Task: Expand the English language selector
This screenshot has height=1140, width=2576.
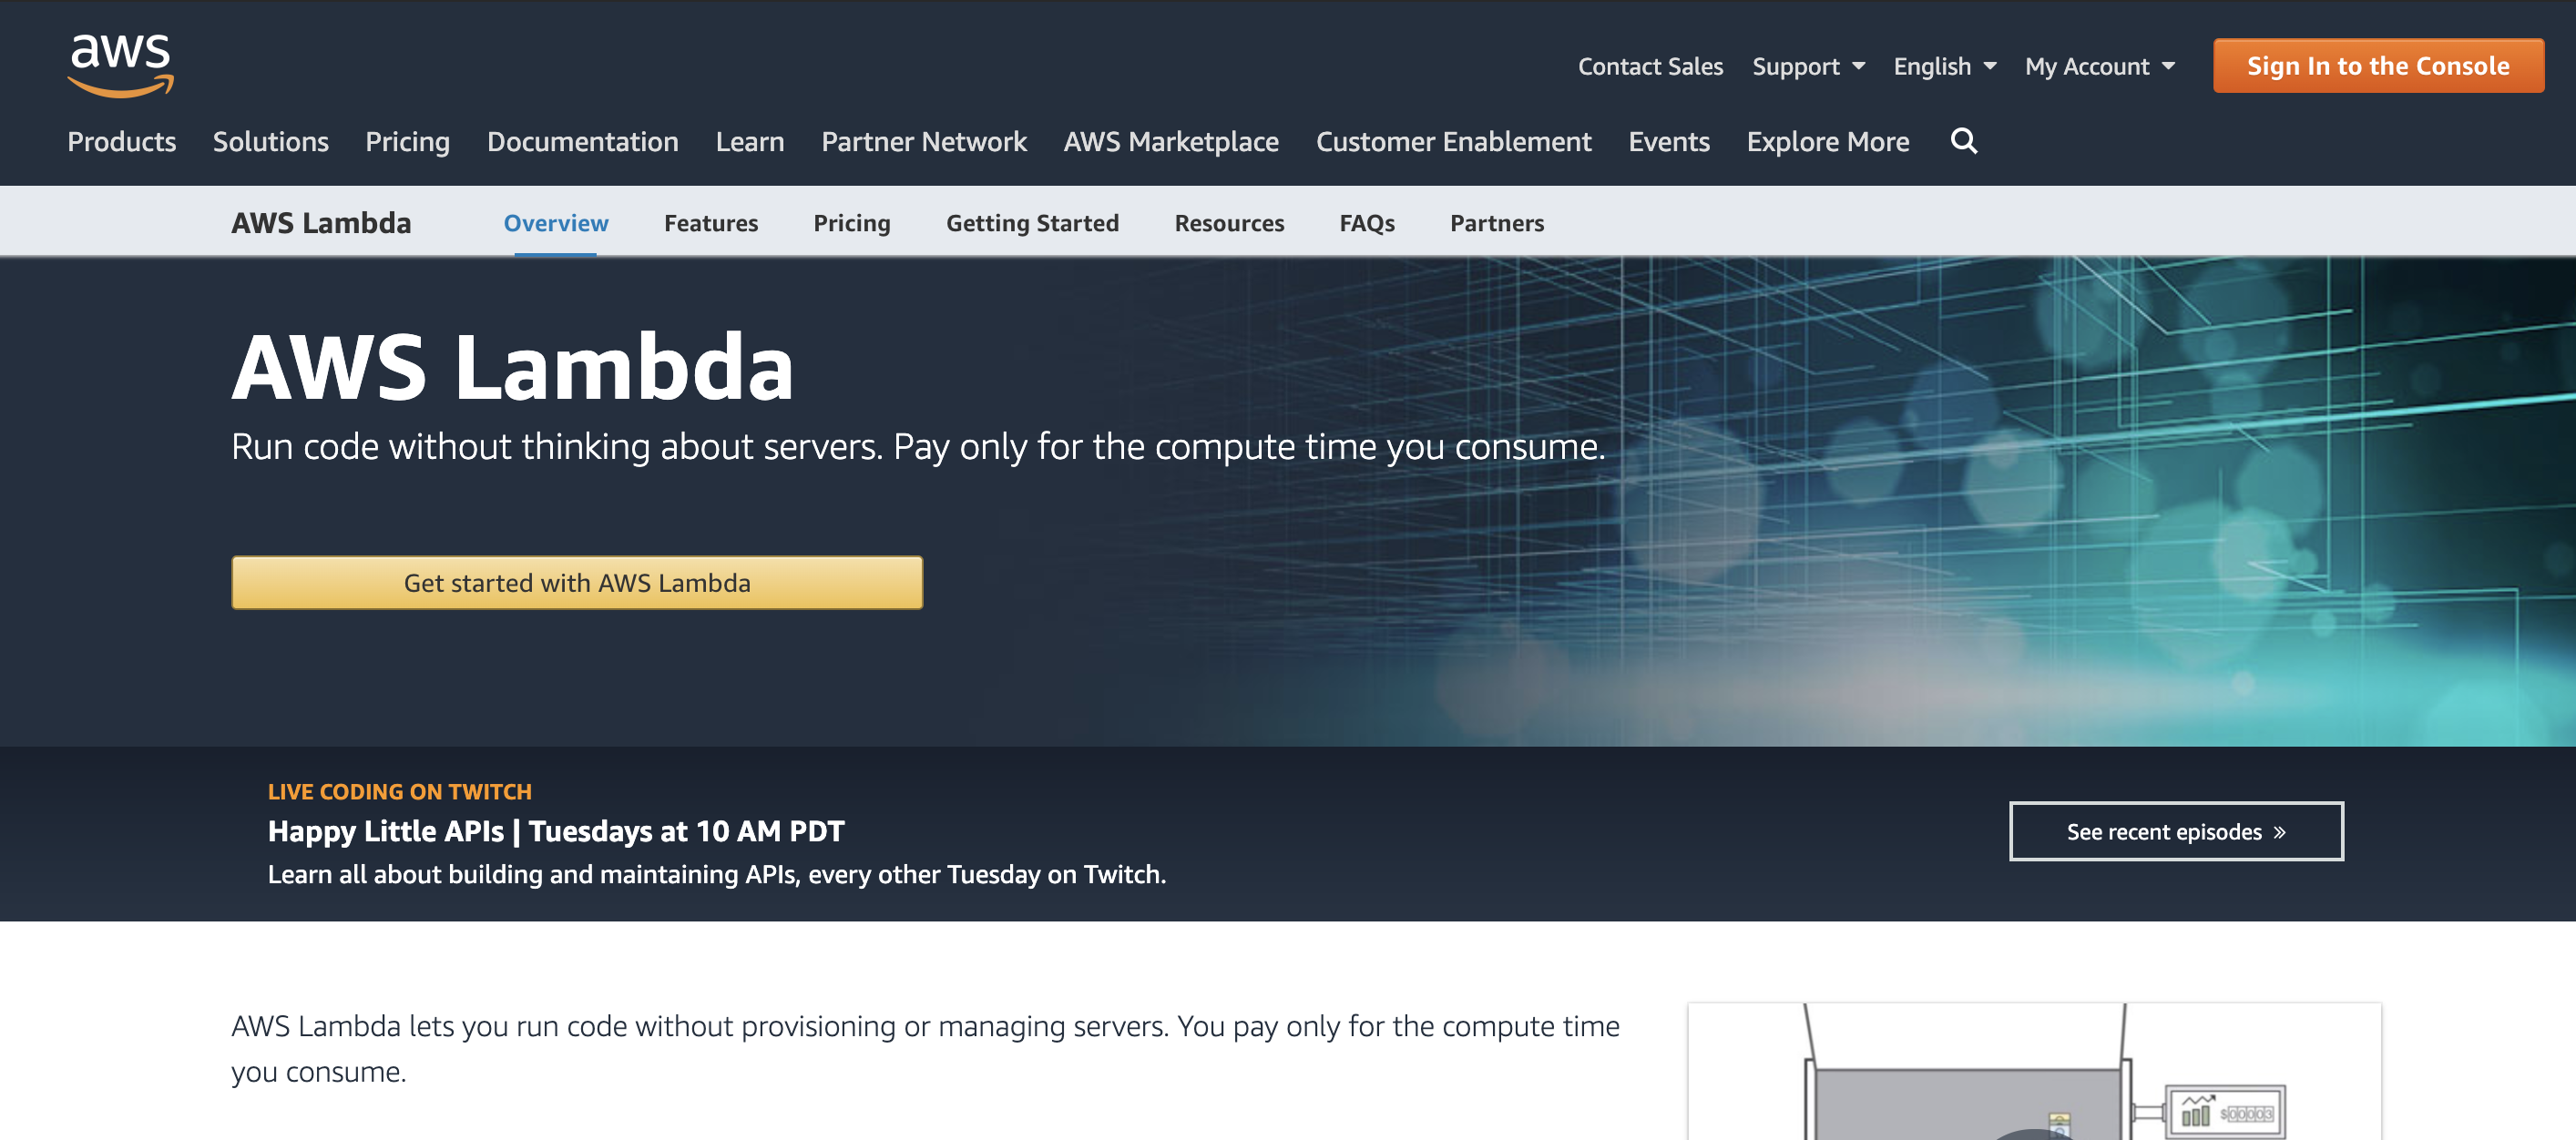Action: click(x=1944, y=66)
